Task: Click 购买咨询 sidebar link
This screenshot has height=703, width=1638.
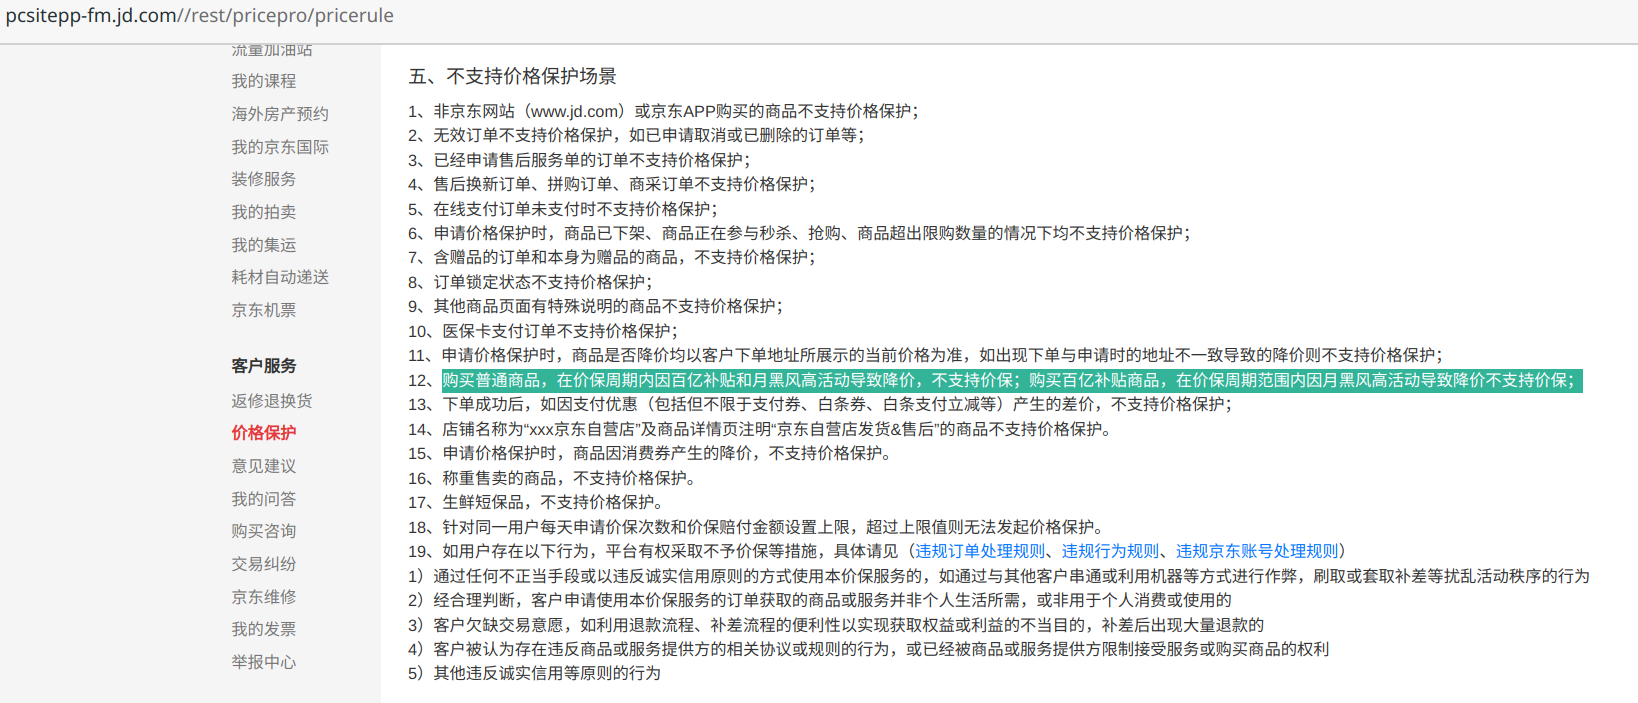Action: coord(263,531)
